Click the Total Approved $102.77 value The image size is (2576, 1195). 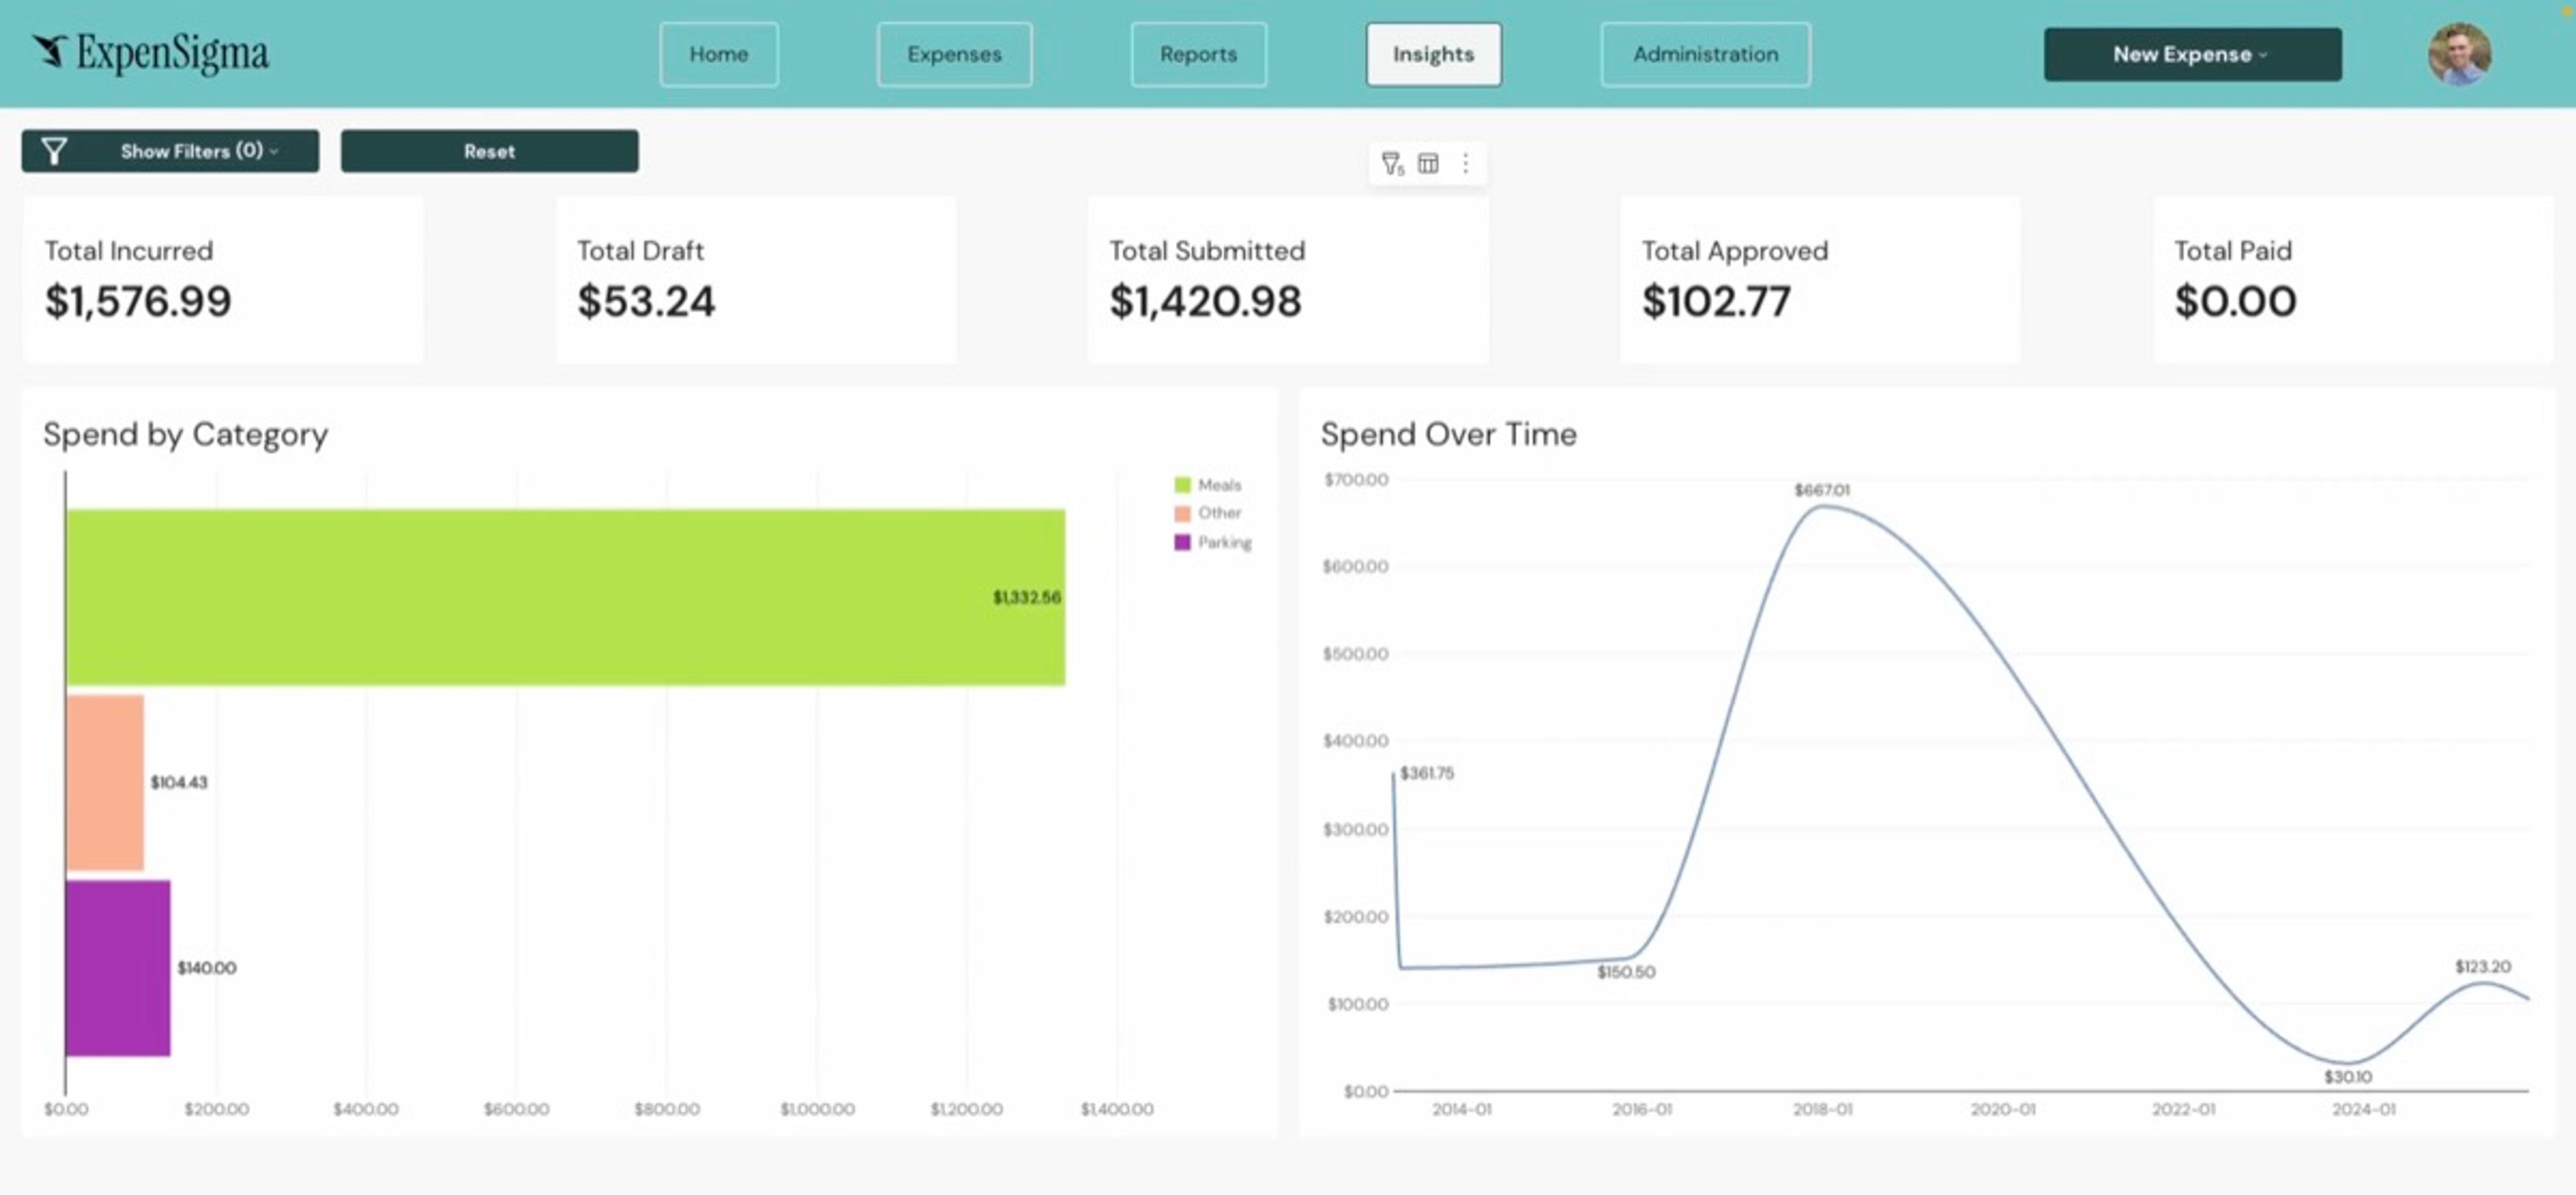click(x=1716, y=301)
